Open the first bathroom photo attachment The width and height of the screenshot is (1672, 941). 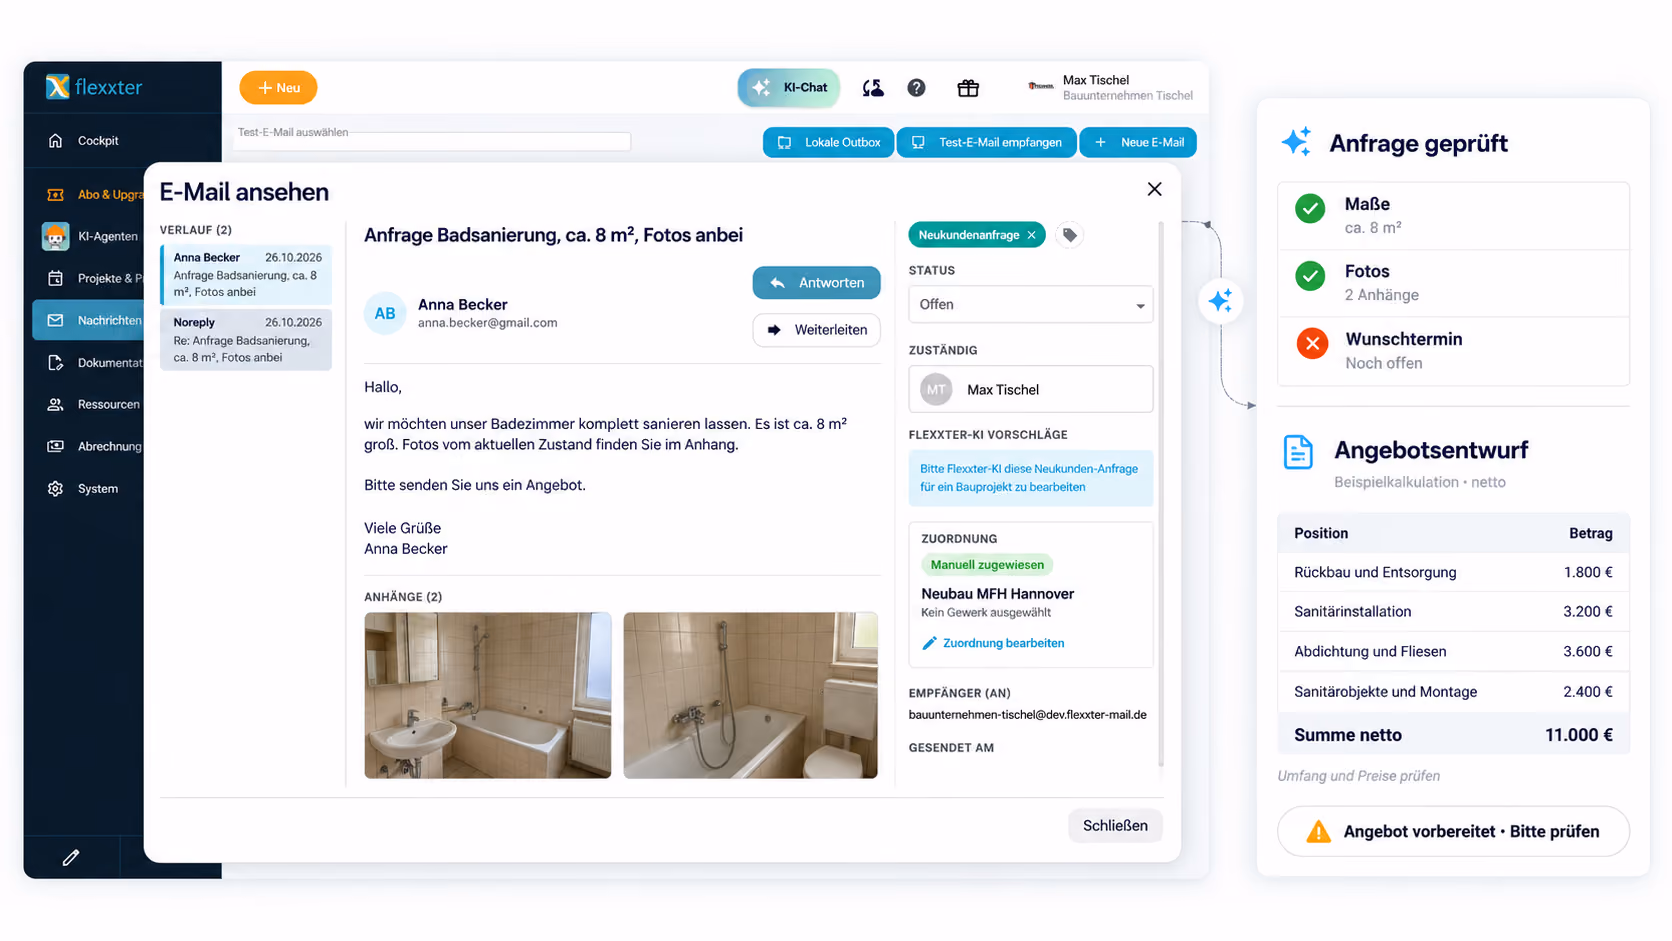coord(488,696)
